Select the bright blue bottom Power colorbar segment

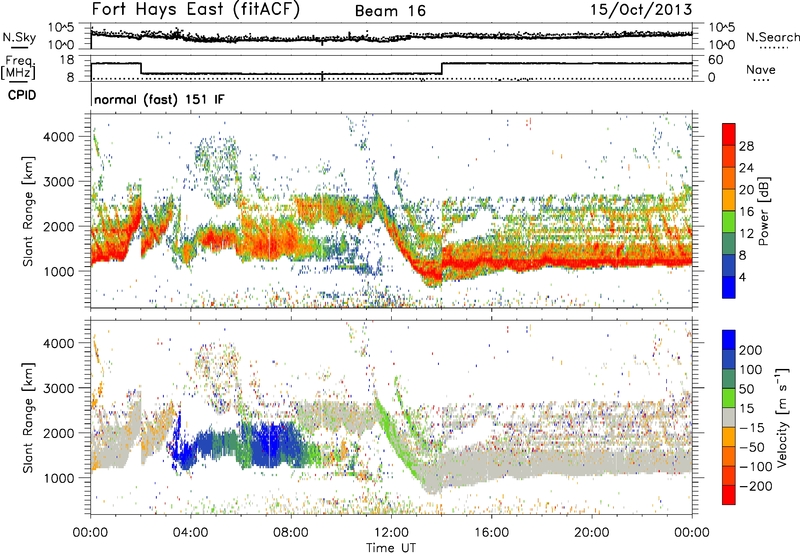coord(729,287)
